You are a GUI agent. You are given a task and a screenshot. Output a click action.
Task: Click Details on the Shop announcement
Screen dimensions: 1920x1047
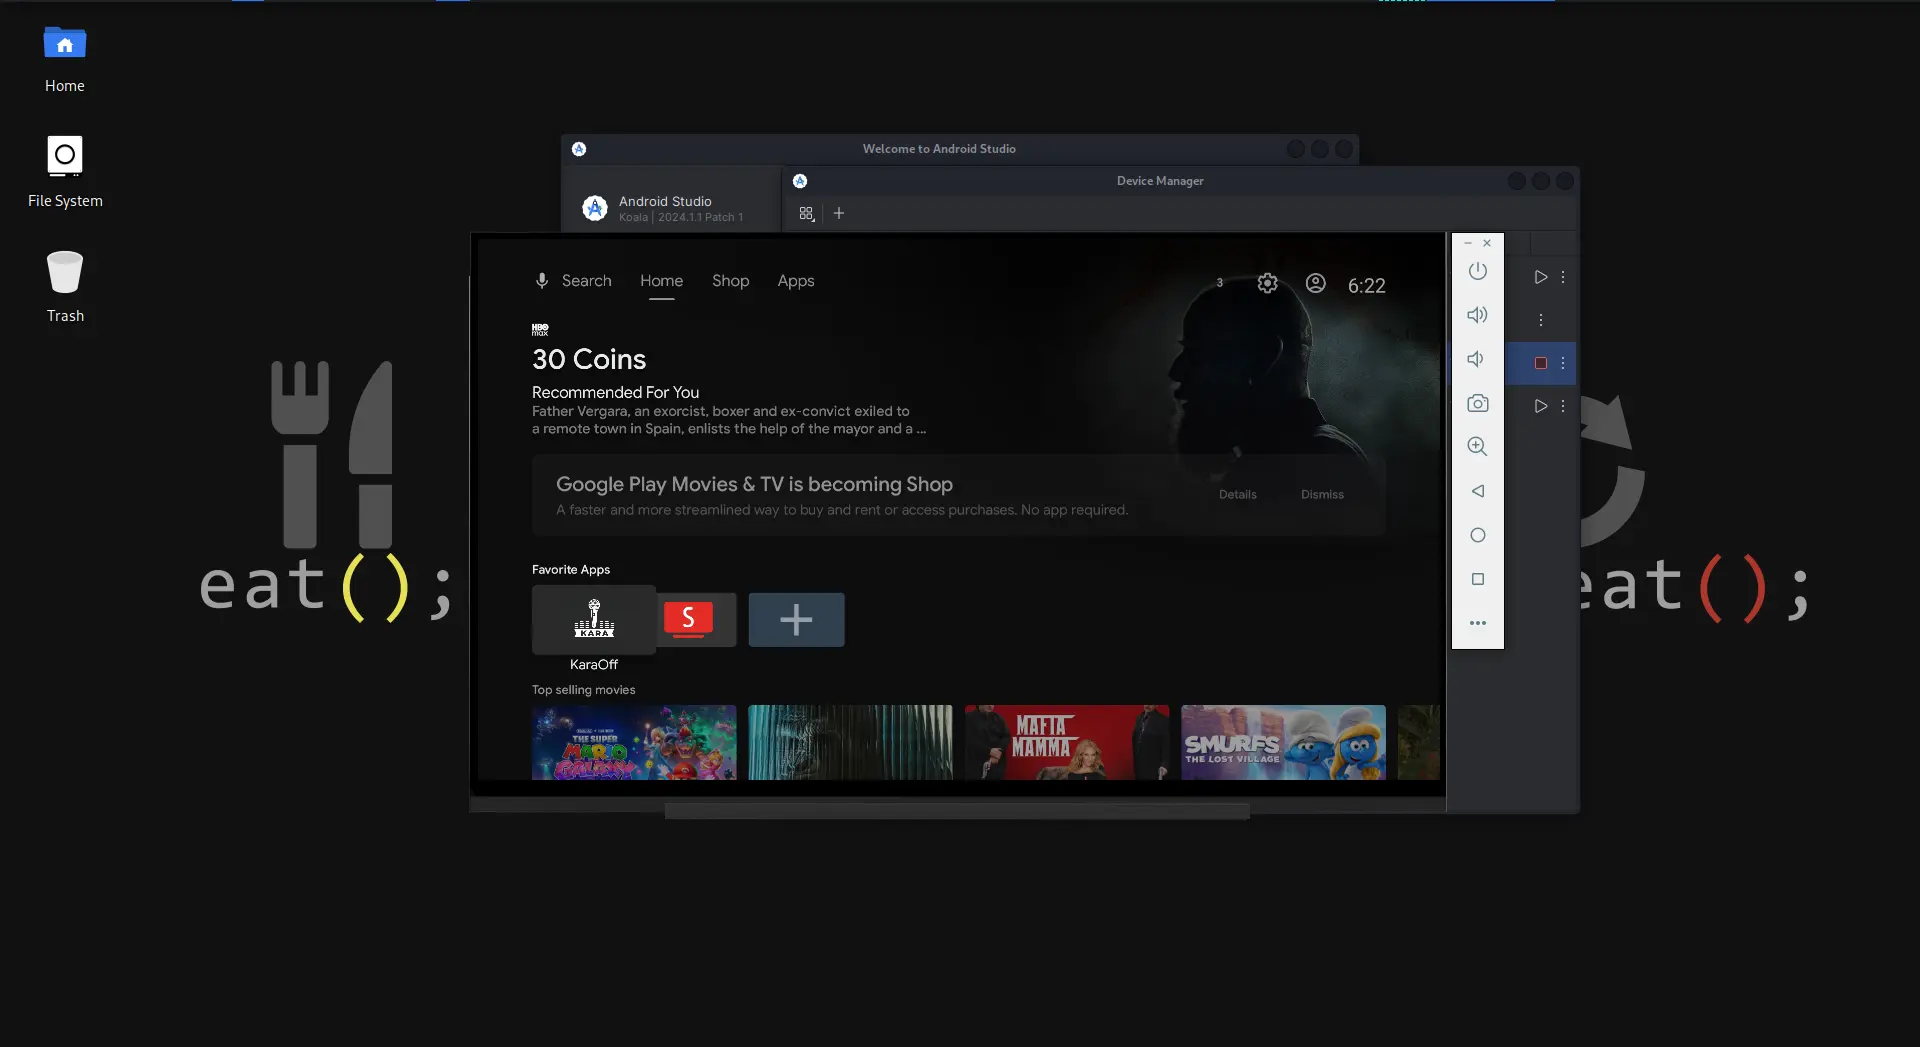click(1238, 495)
